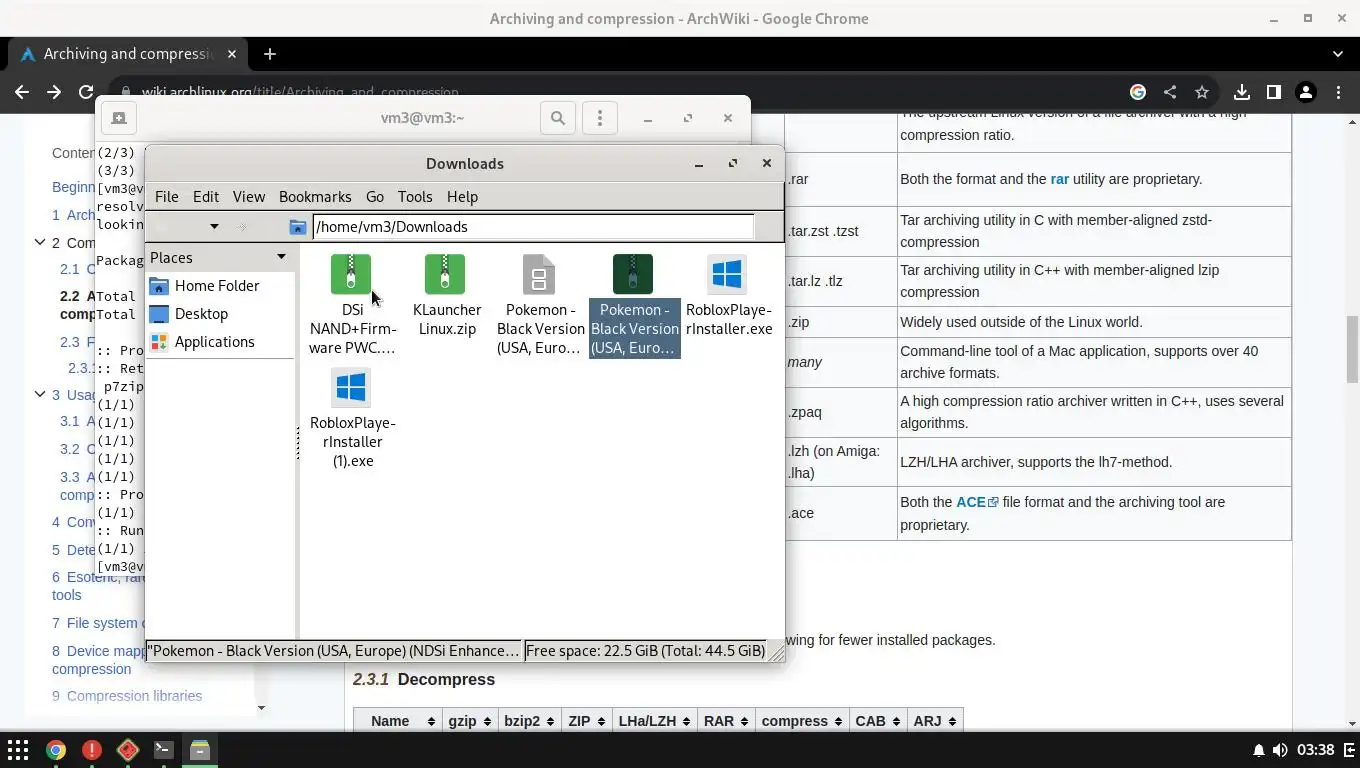Sort table by RAR column
Image resolution: width=1360 pixels, height=768 pixels.
click(x=726, y=721)
